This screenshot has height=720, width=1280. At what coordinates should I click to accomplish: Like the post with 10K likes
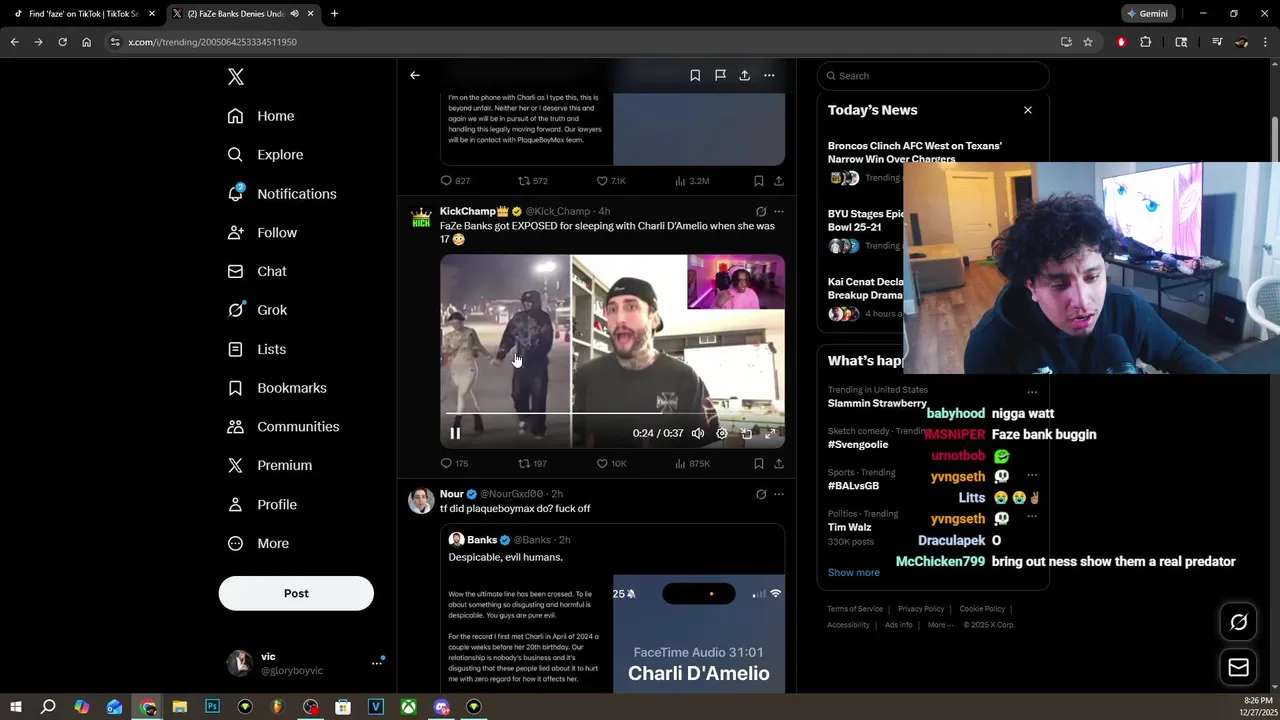click(x=611, y=464)
